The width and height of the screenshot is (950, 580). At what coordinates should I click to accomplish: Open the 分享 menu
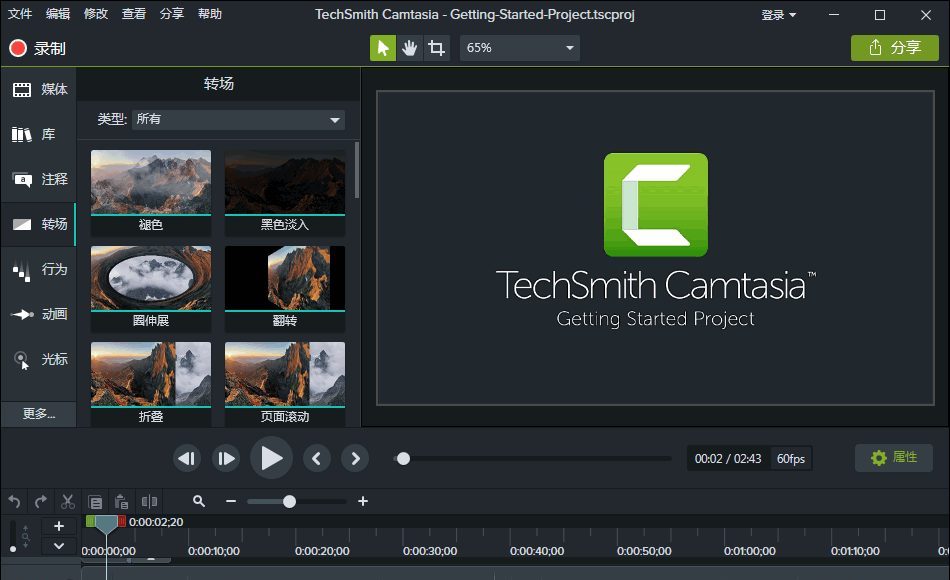point(172,13)
